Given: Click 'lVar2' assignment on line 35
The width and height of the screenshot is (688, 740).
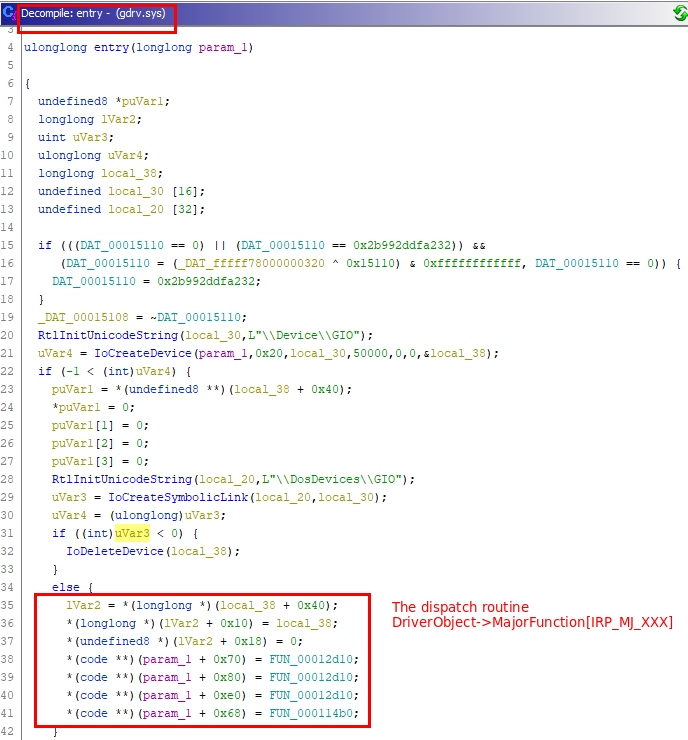Looking at the screenshot, I should tap(83, 605).
